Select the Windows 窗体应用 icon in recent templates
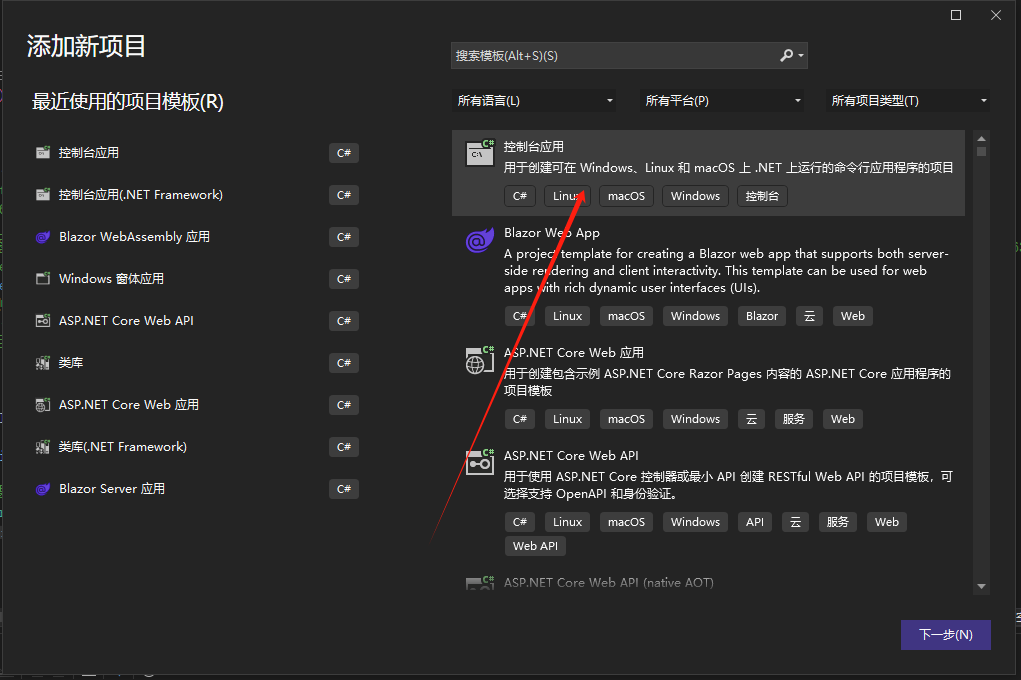The image size is (1021, 680). (42, 278)
